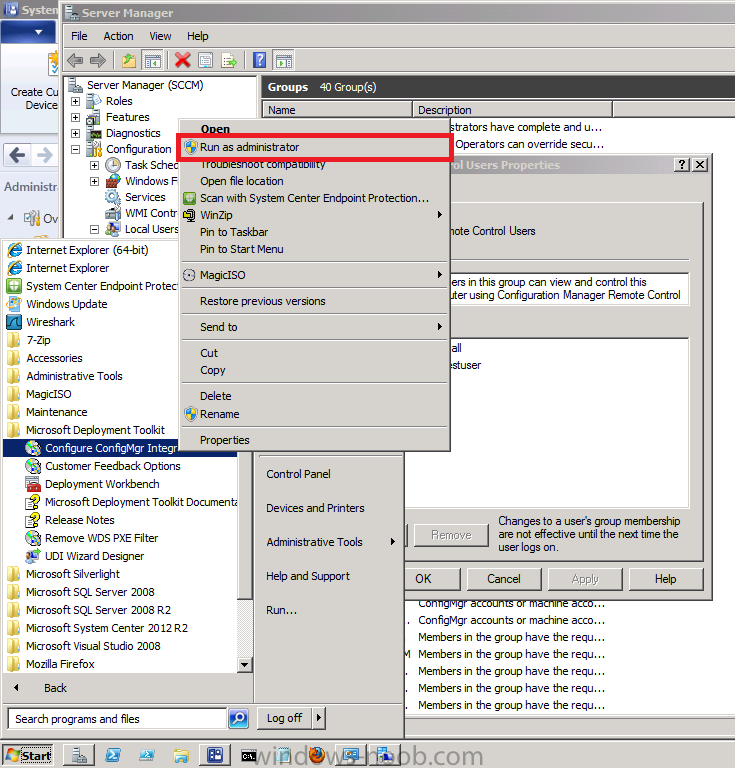735x771 pixels.
Task: Open the Action menu
Action: coord(118,36)
